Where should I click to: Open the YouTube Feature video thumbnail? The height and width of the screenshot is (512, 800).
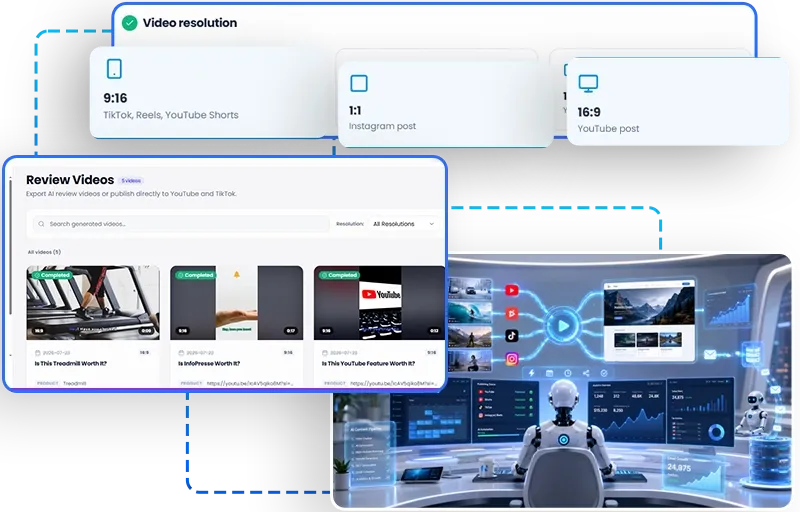pyautogui.click(x=380, y=302)
